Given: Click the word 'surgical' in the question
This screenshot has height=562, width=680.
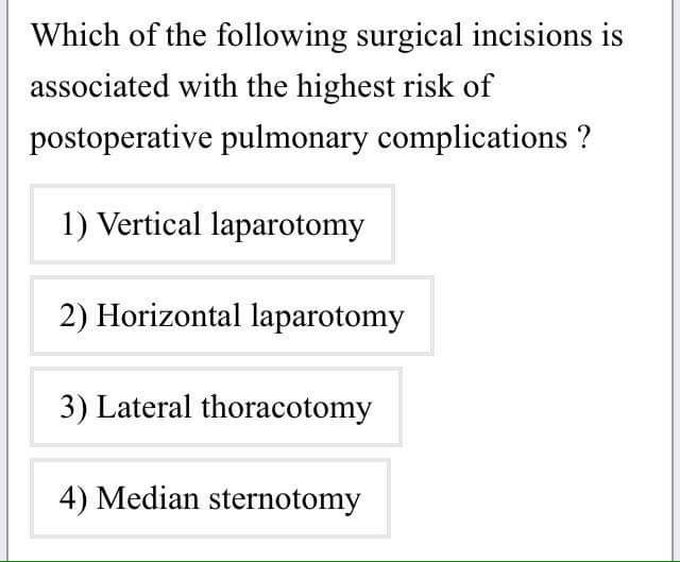Looking at the screenshot, I should pos(409,36).
